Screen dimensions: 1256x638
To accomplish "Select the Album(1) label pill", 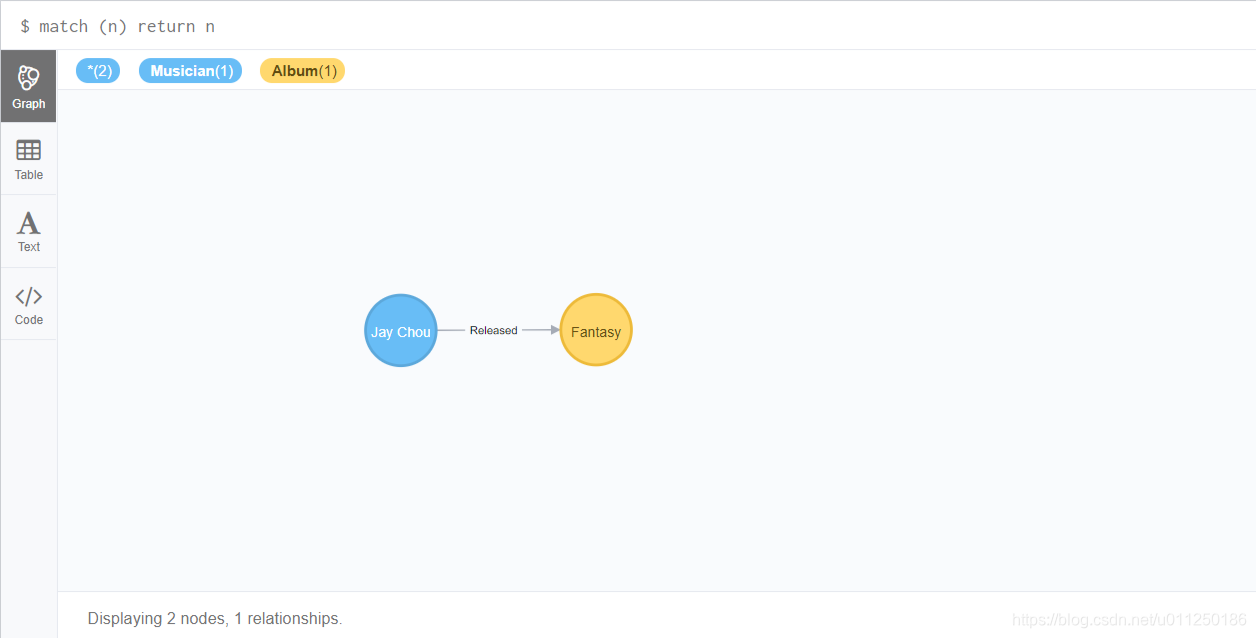I will (x=302, y=70).
